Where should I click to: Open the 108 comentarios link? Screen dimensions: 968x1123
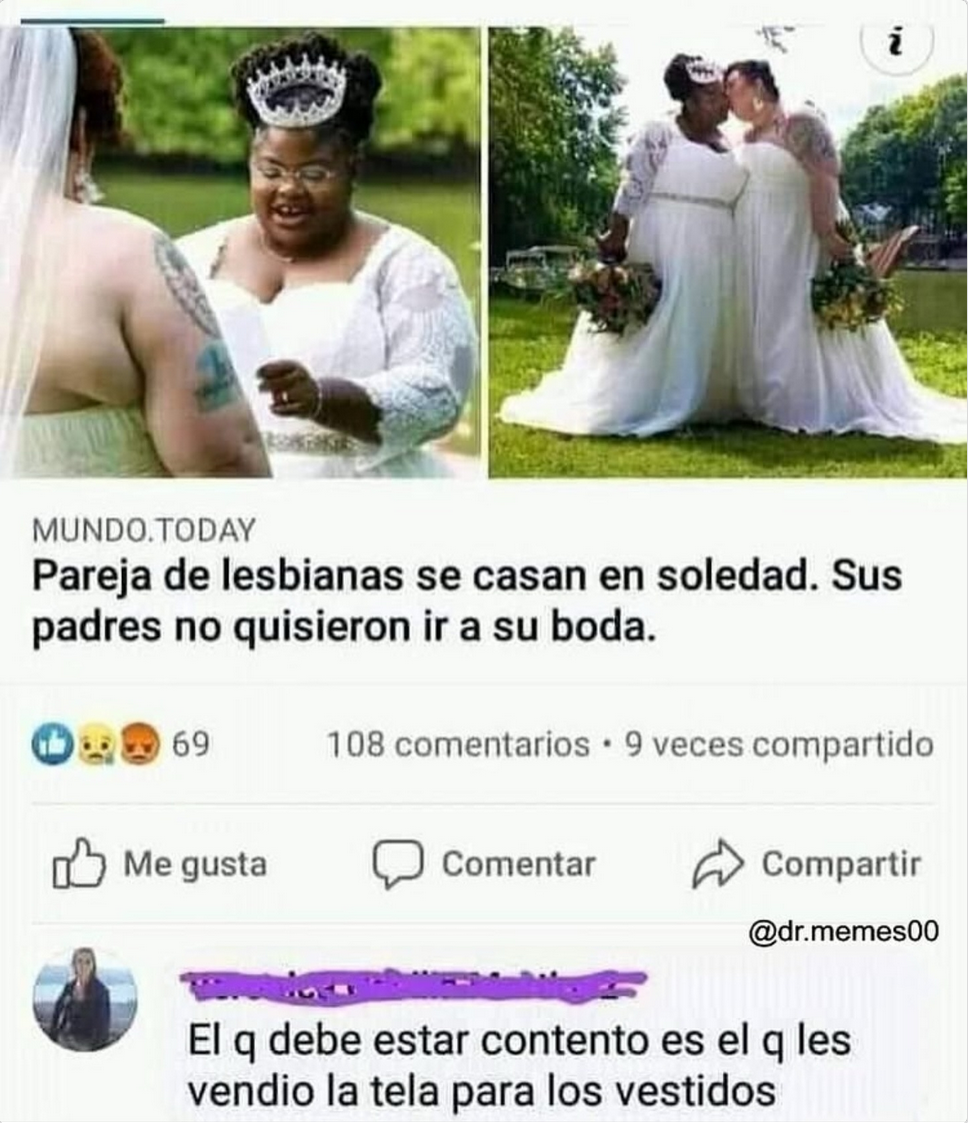pos(458,744)
